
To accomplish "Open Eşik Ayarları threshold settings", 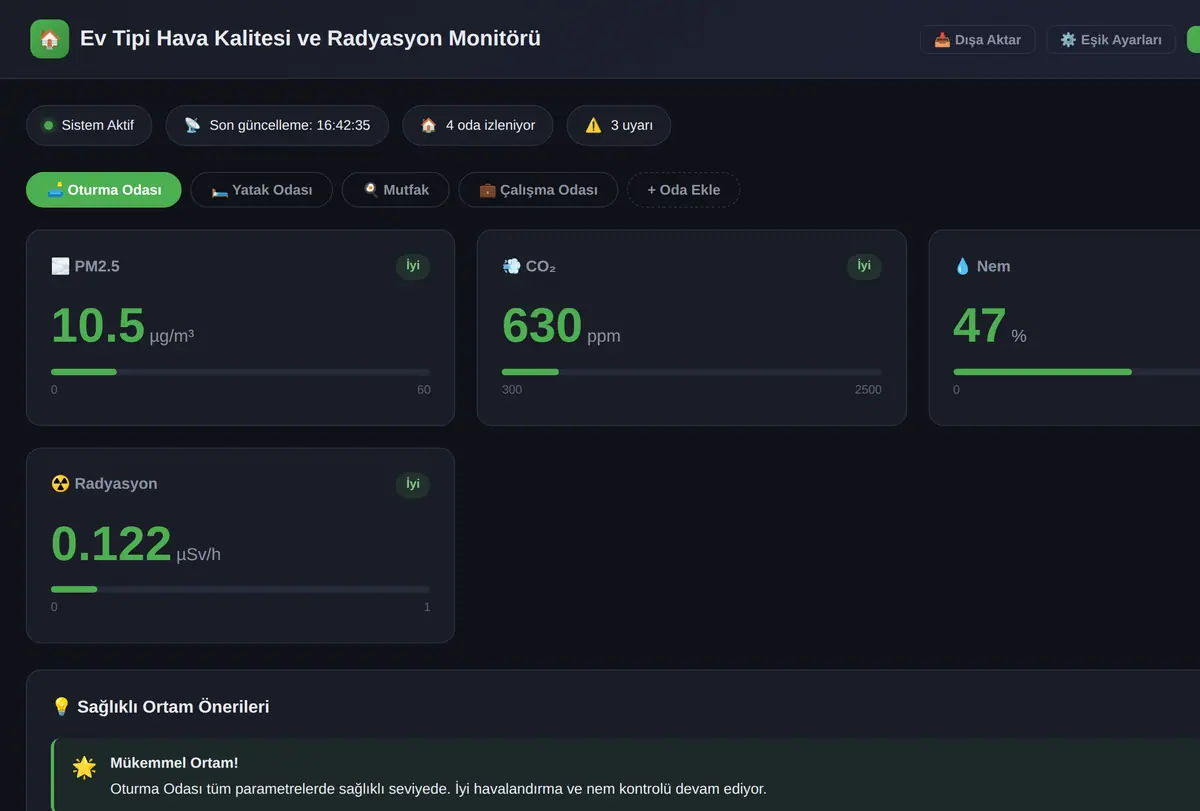I will pyautogui.click(x=1110, y=40).
